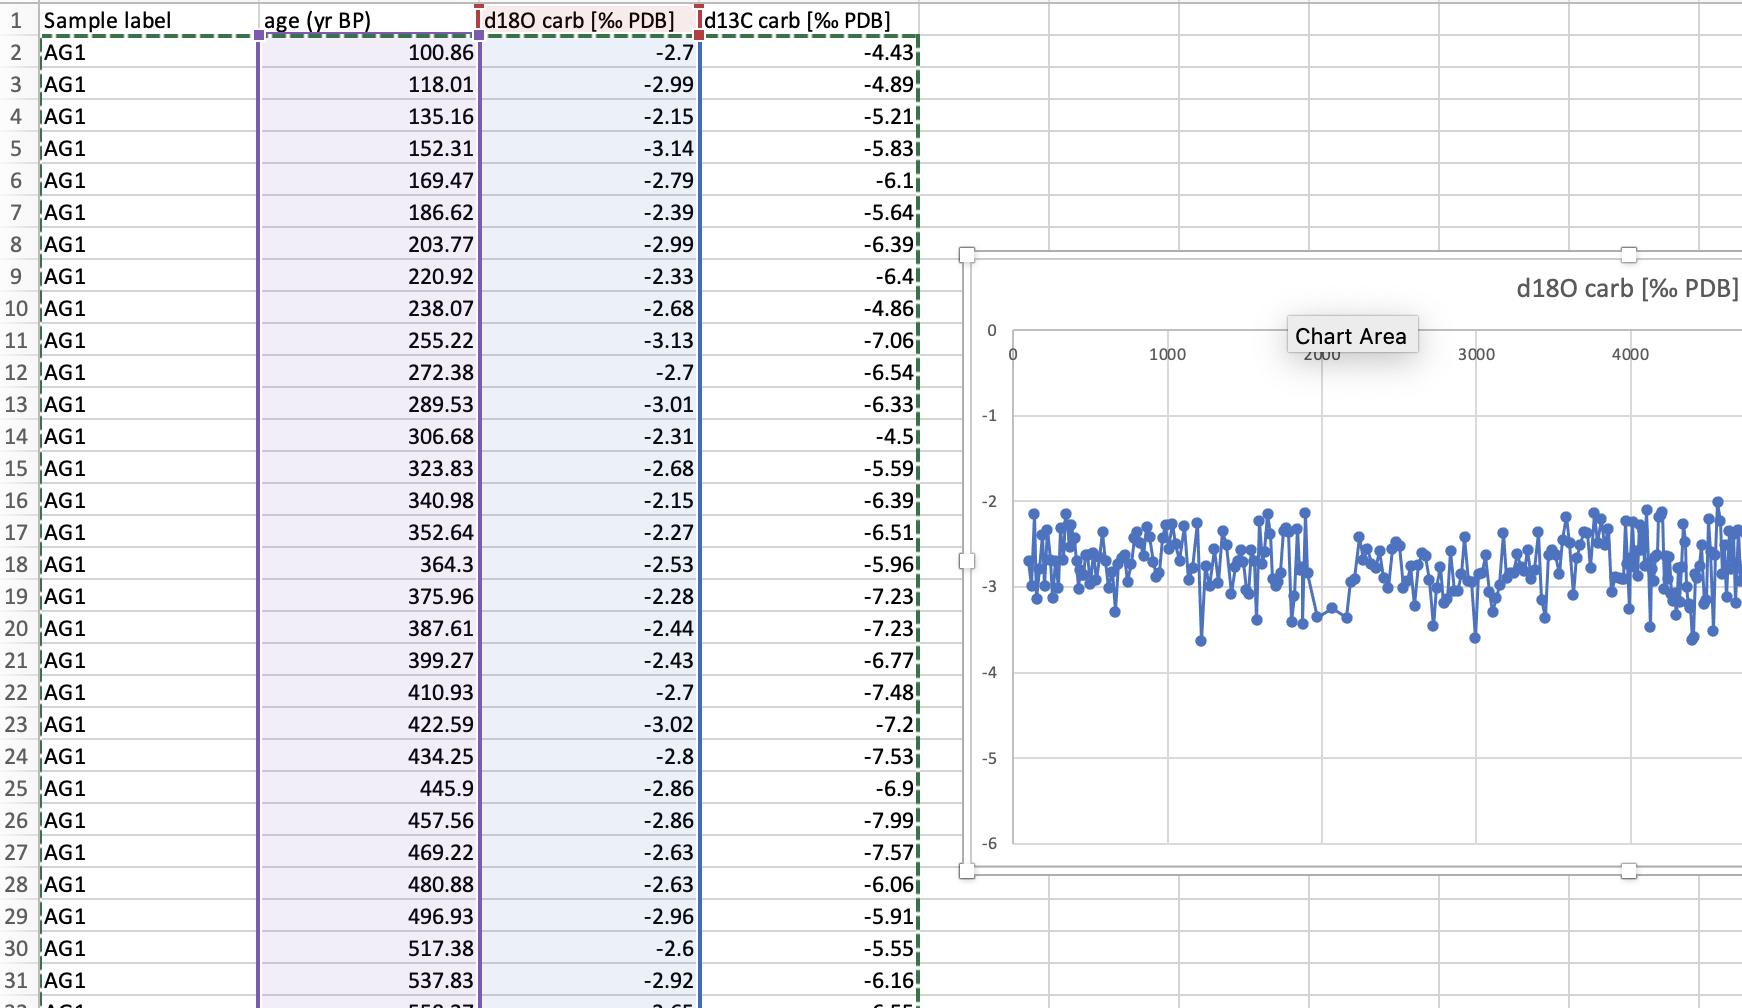Select the Sample label header cell
Image resolution: width=1742 pixels, height=1008 pixels.
click(x=149, y=20)
